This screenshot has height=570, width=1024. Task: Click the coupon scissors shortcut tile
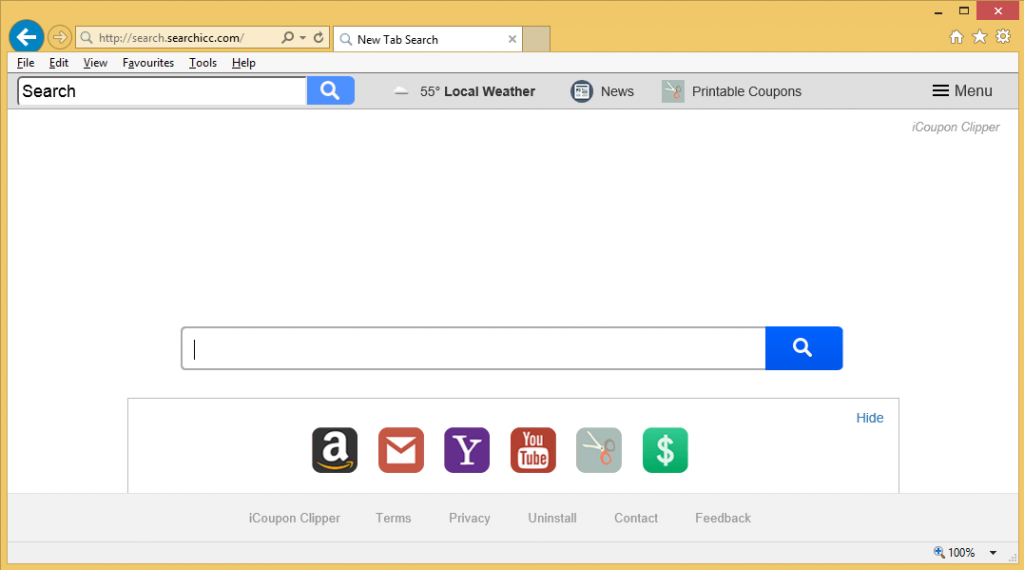coord(599,450)
